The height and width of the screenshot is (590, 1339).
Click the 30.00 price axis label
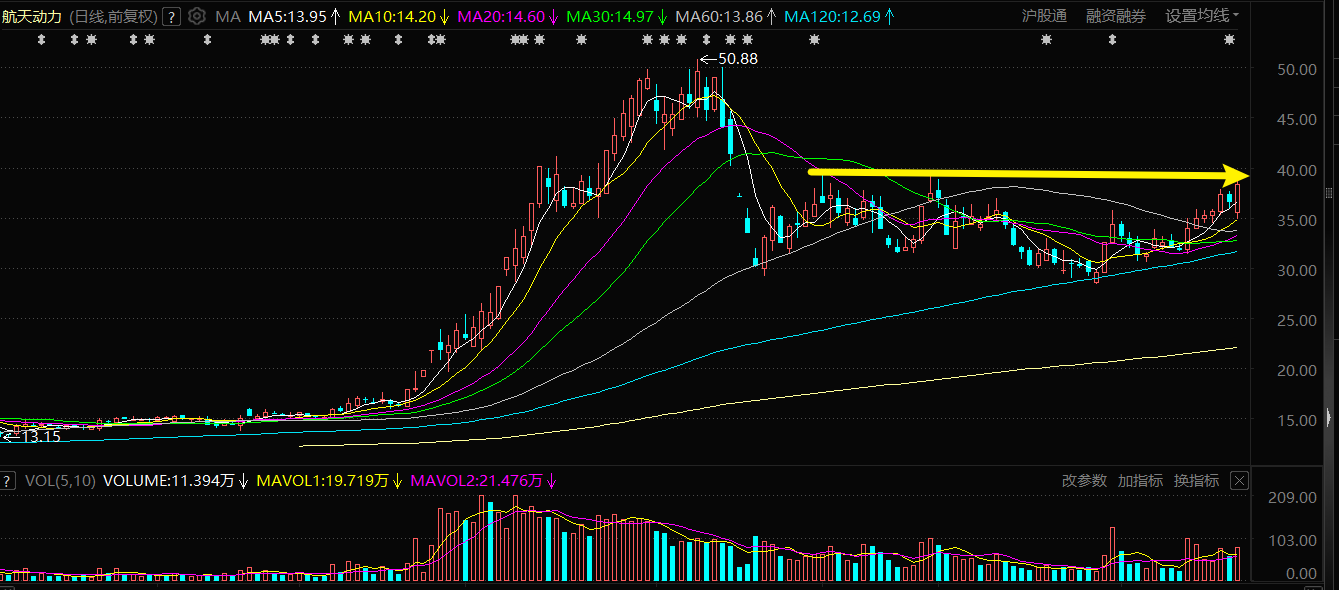click(1296, 270)
